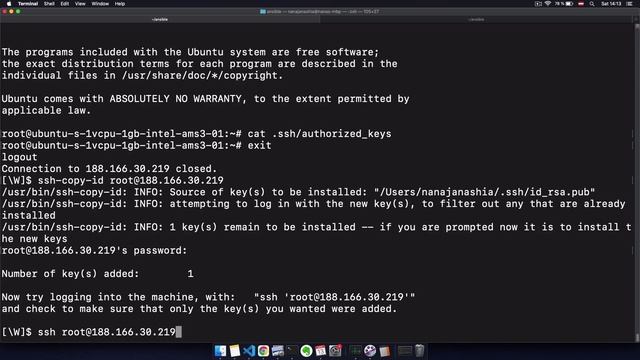Open the Help menu
Screen dimensions: 640x360
point(120,4)
